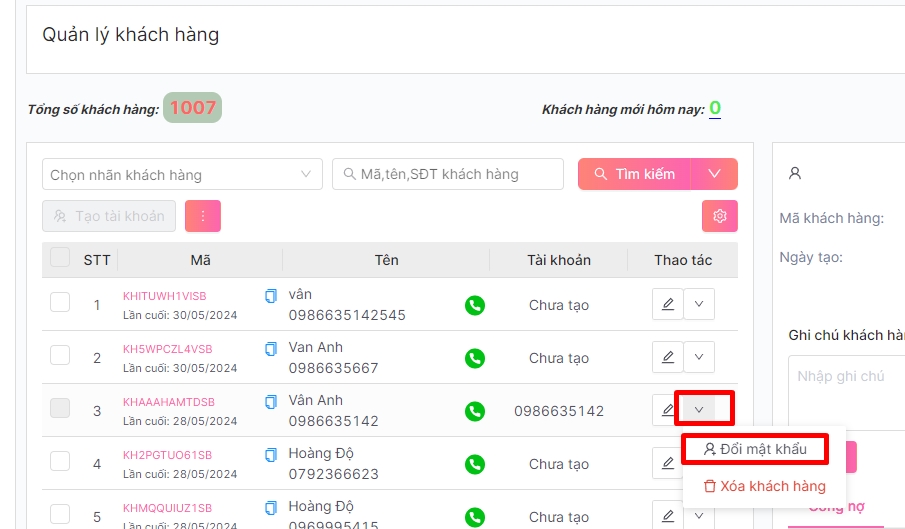
Task: Expand the arrow beside the Tìm kiếm button
Action: click(714, 174)
